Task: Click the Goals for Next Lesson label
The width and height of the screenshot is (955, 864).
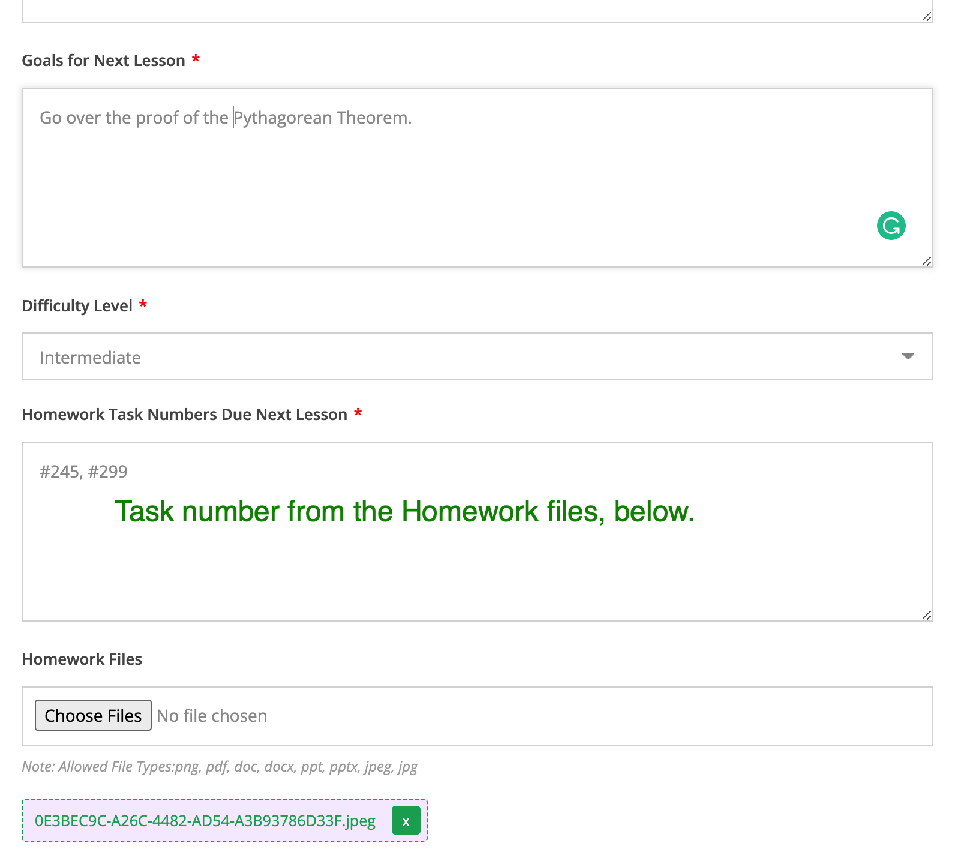Action: [x=103, y=61]
